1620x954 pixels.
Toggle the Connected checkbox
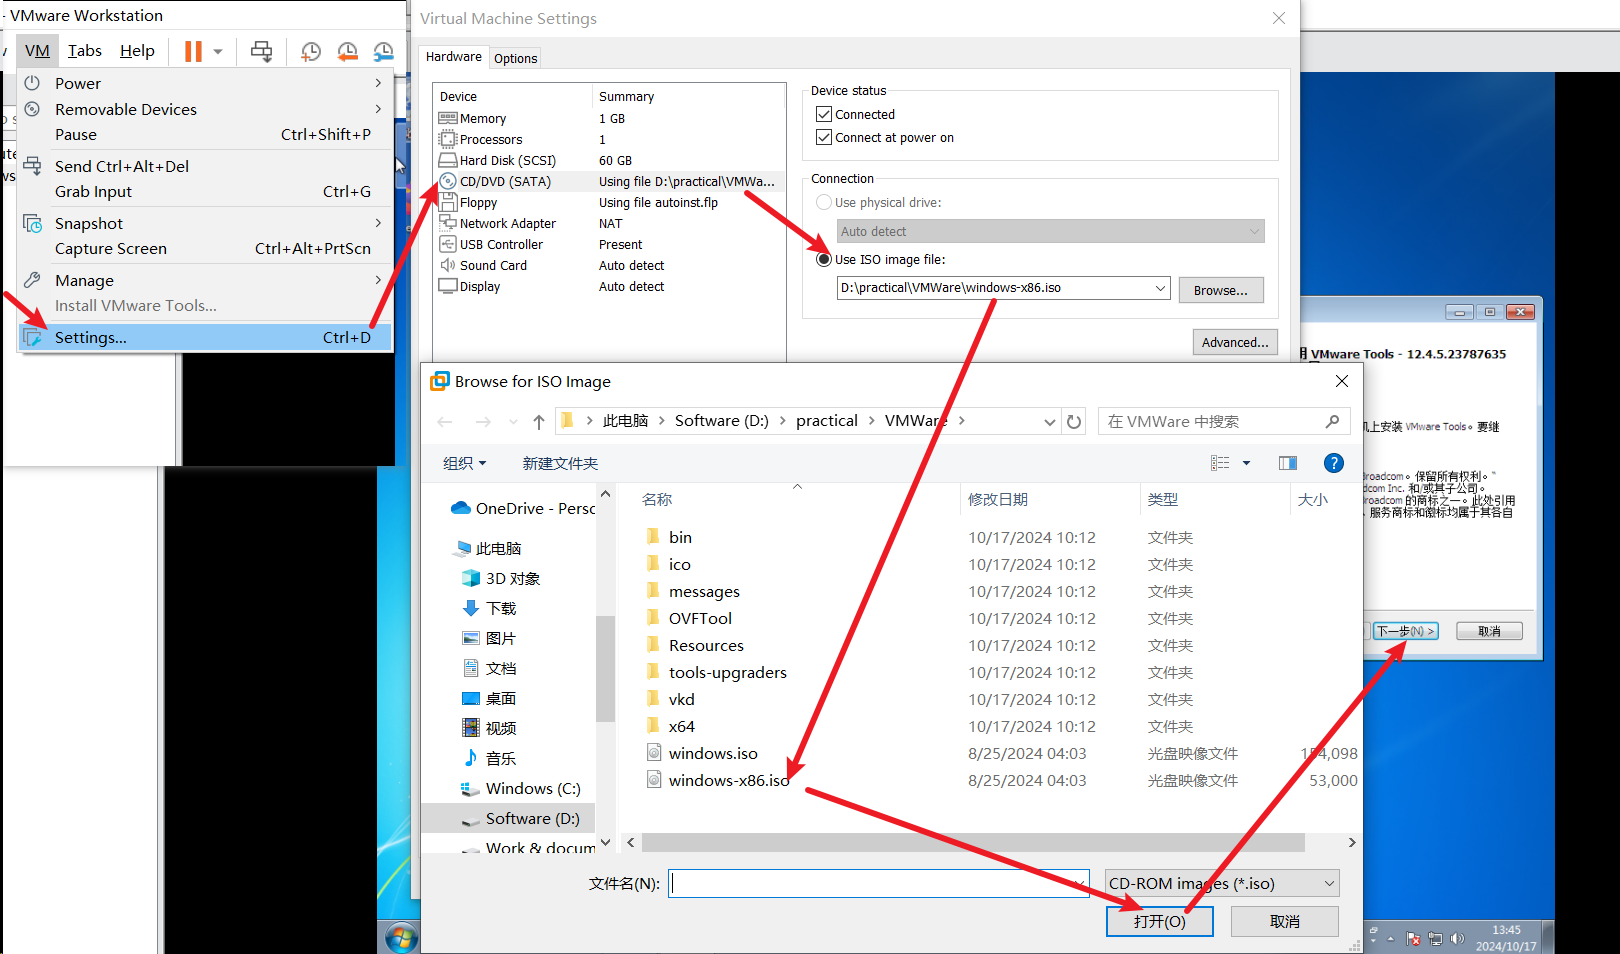[824, 115]
